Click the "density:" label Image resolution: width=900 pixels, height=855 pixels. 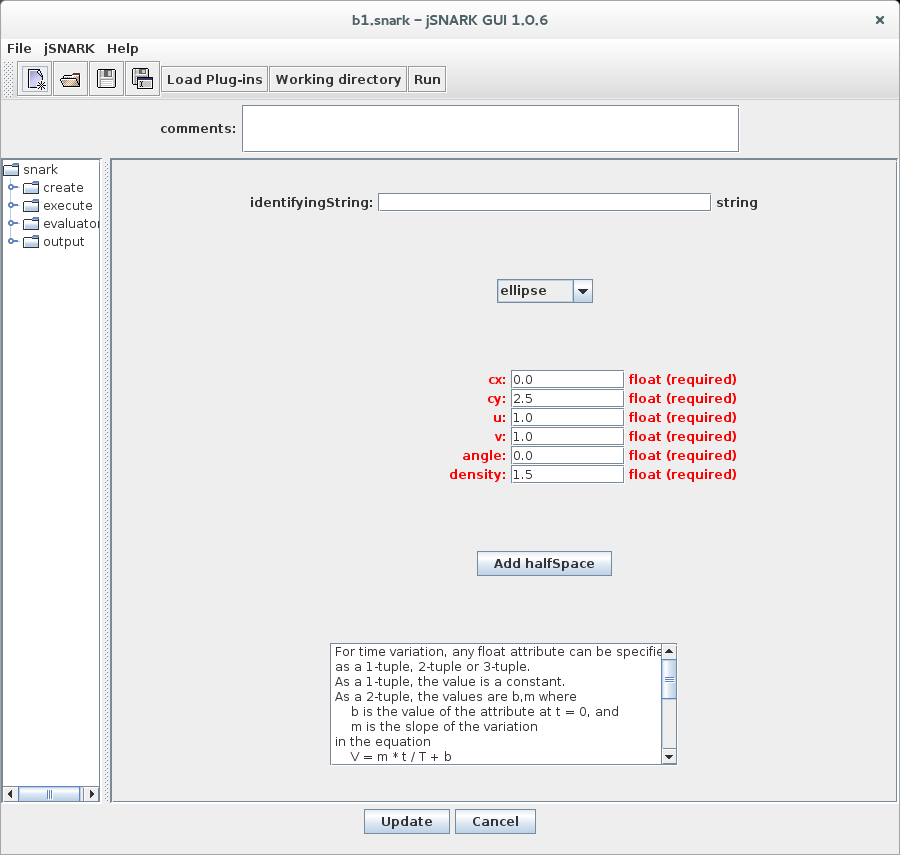[478, 475]
